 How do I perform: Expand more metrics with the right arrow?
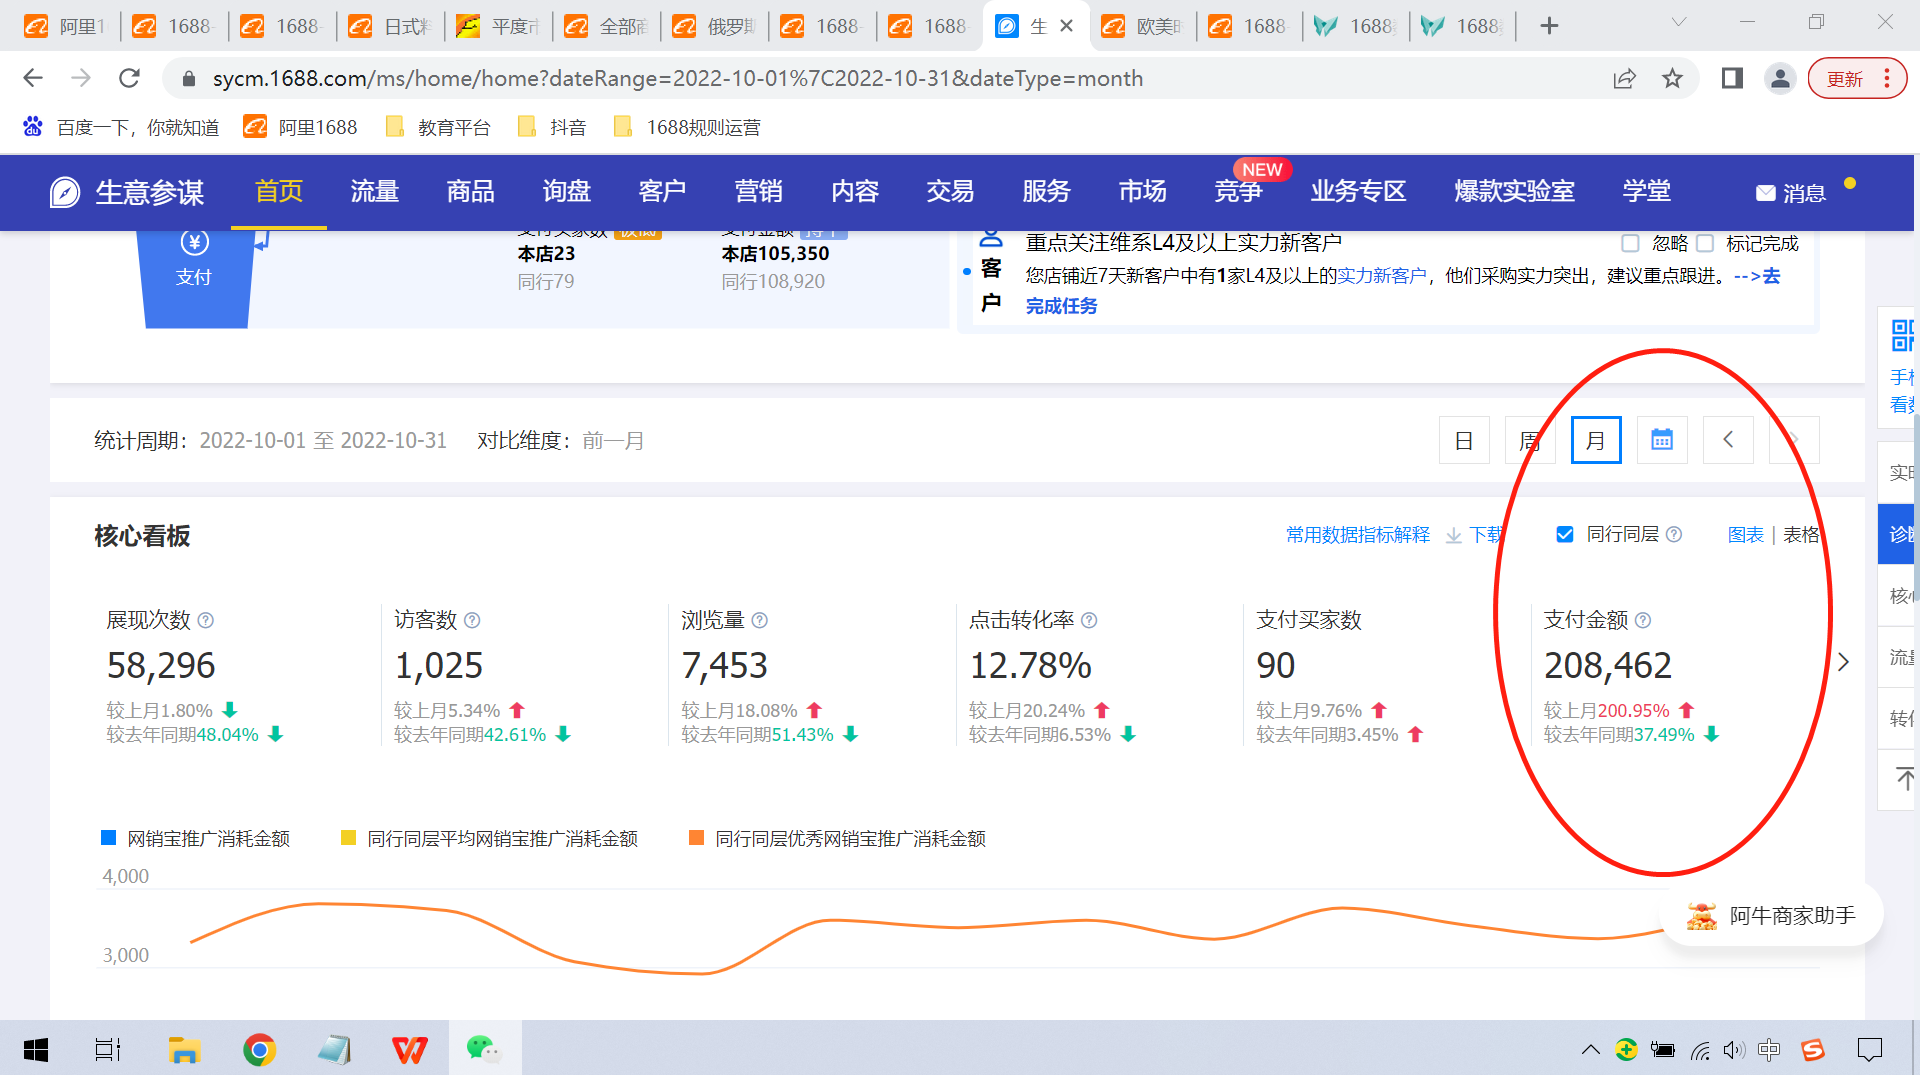coord(1843,662)
